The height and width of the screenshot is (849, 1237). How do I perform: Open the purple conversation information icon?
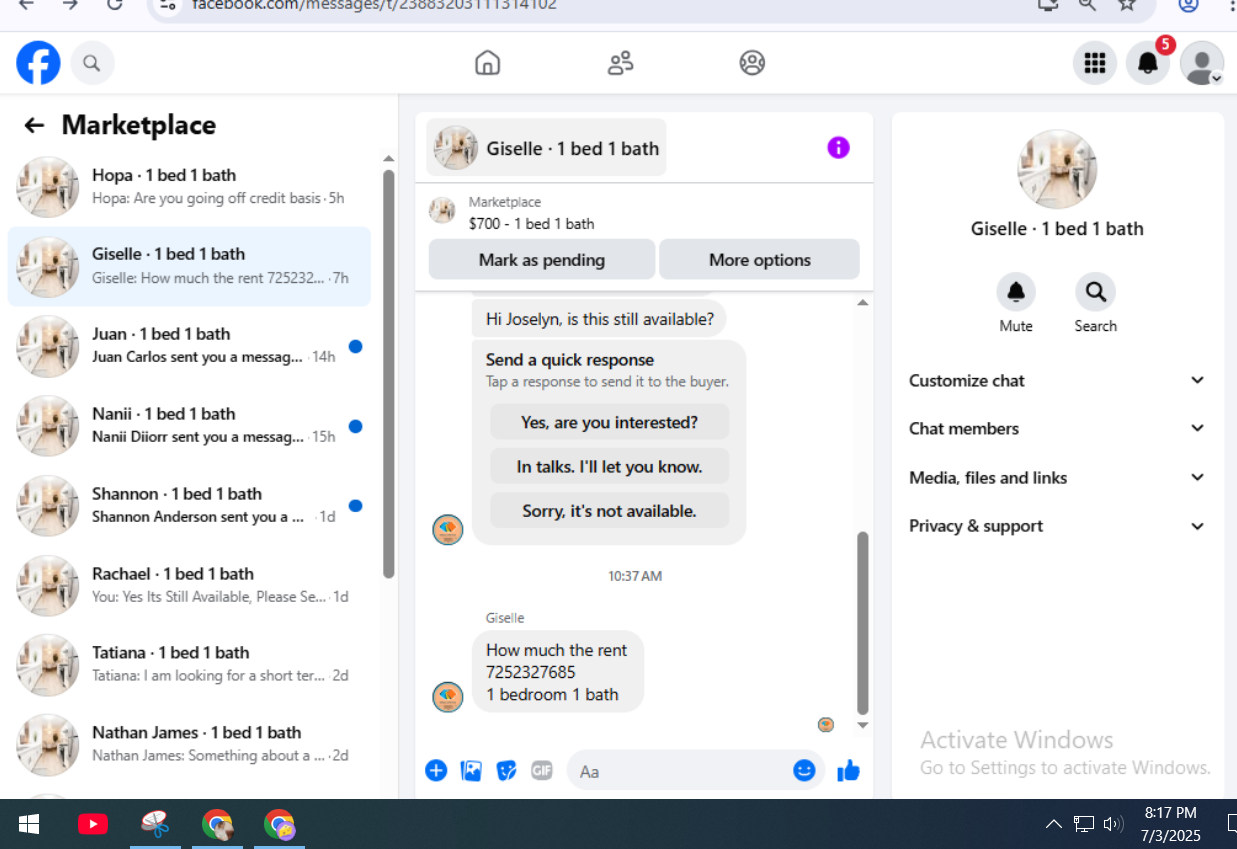click(x=838, y=148)
